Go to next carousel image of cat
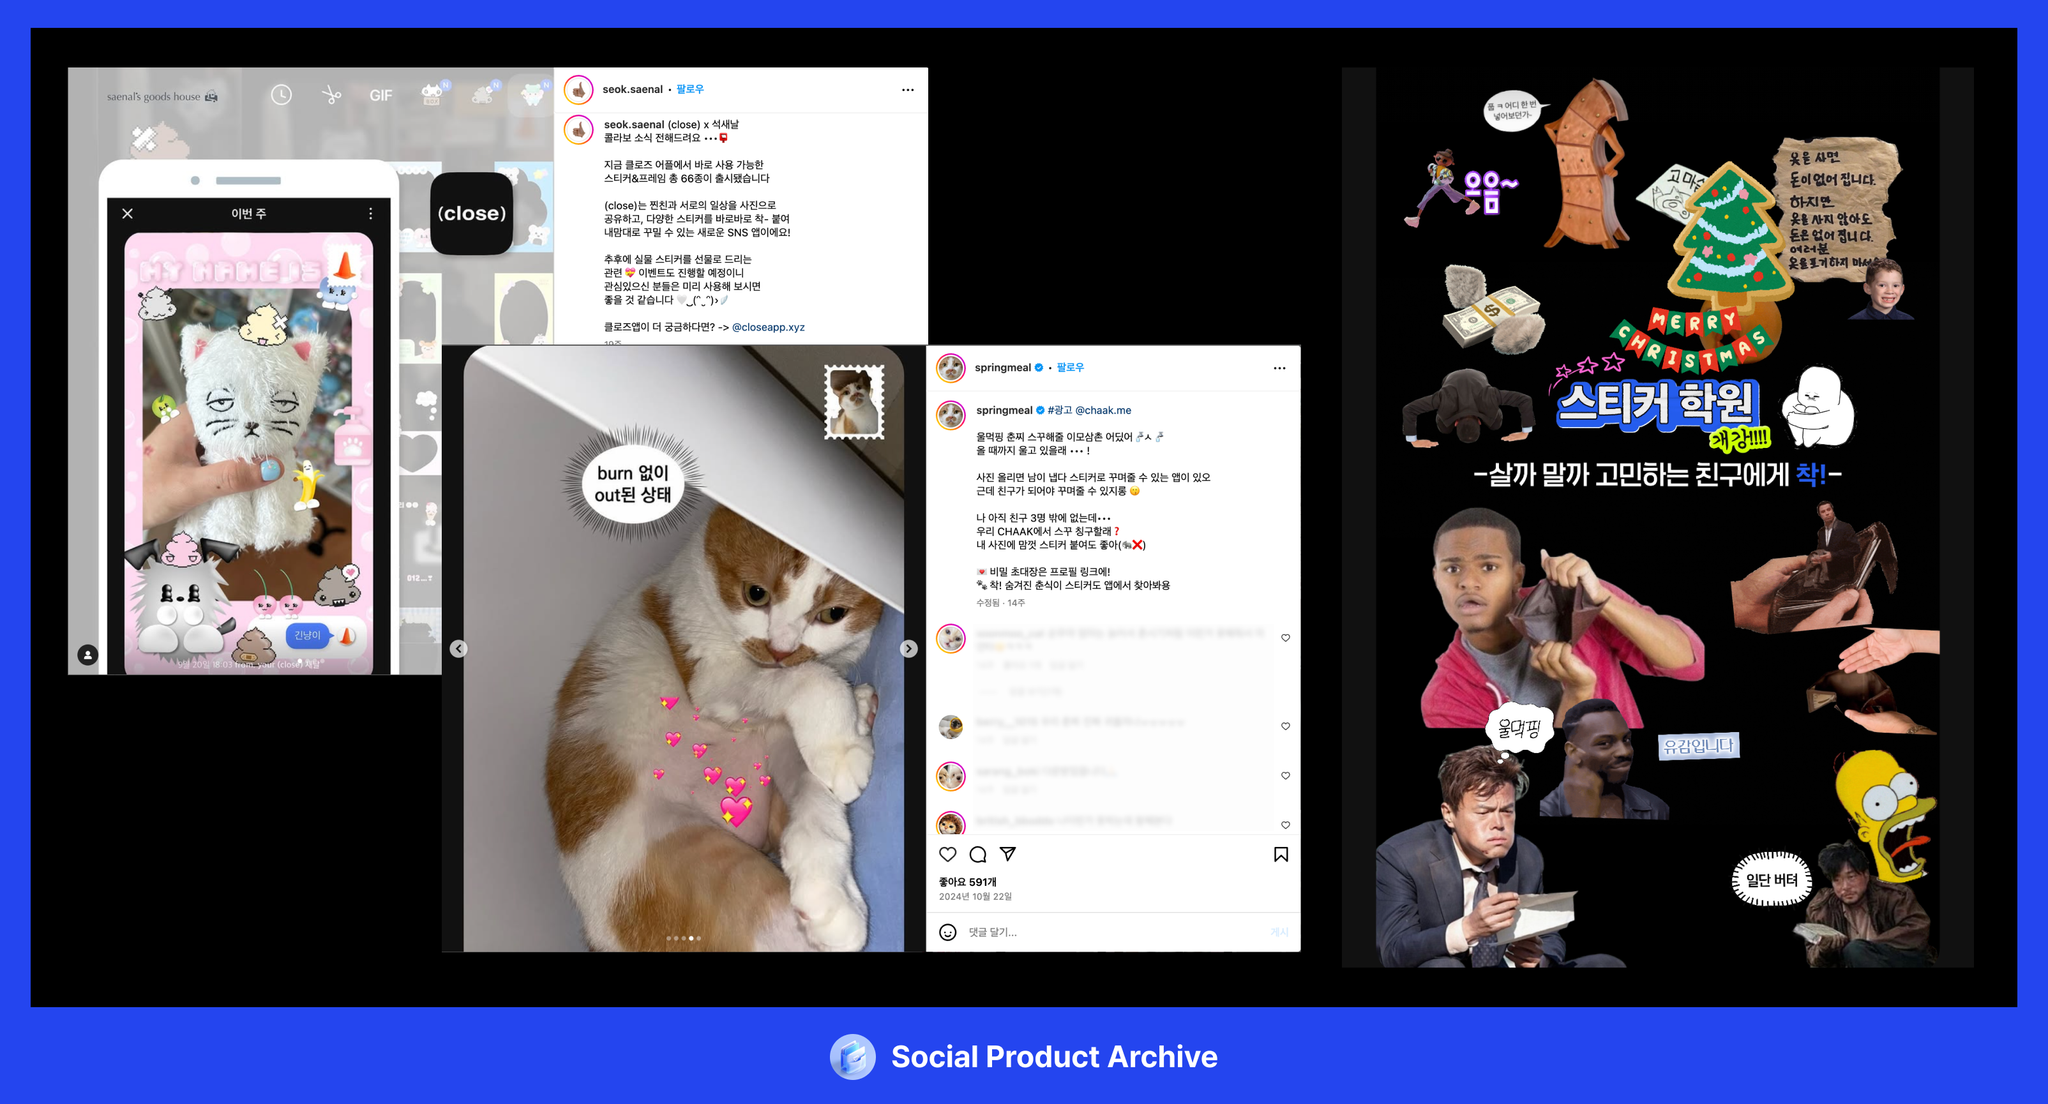This screenshot has width=2048, height=1104. click(x=908, y=649)
